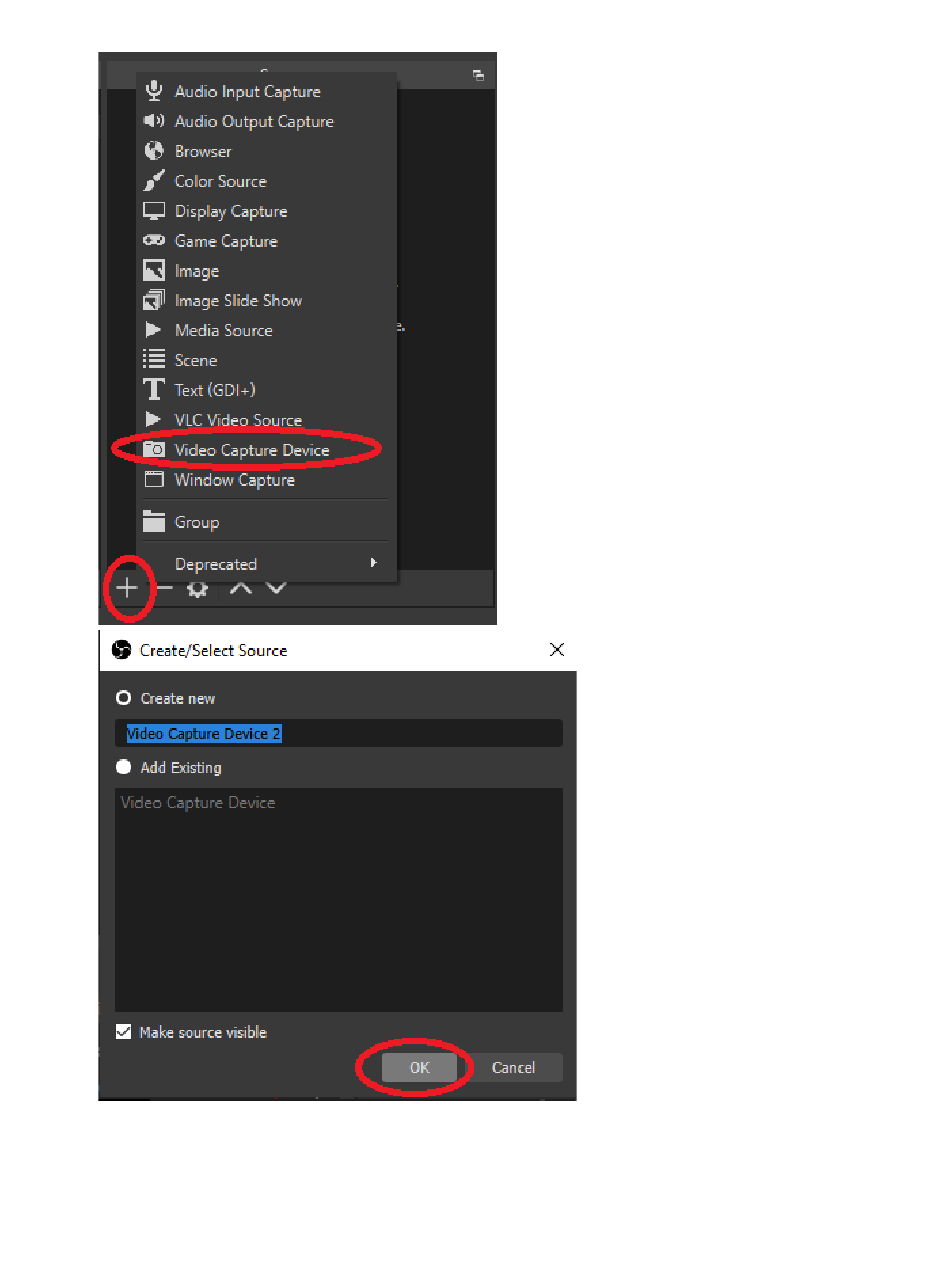Move the source down with the down arrow

[277, 588]
